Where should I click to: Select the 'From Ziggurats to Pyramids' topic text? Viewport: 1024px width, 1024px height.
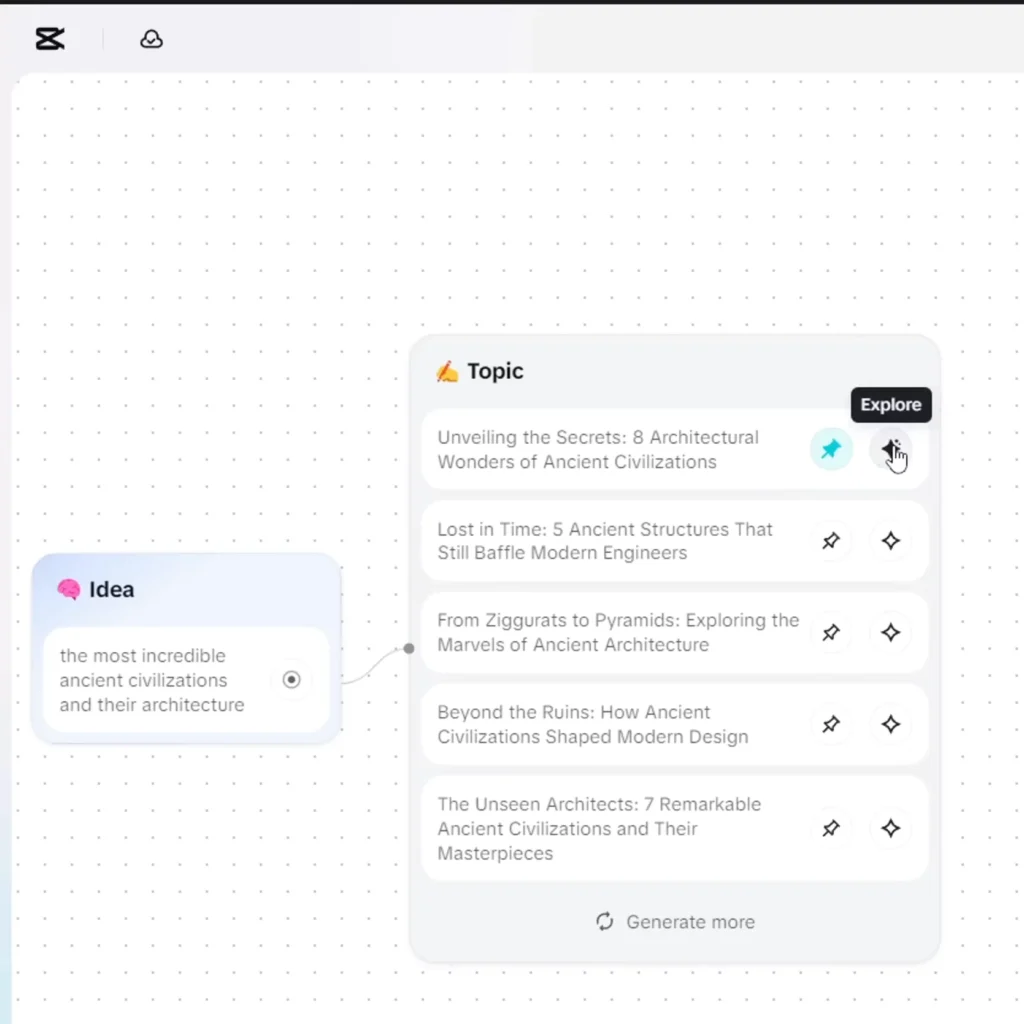point(618,632)
